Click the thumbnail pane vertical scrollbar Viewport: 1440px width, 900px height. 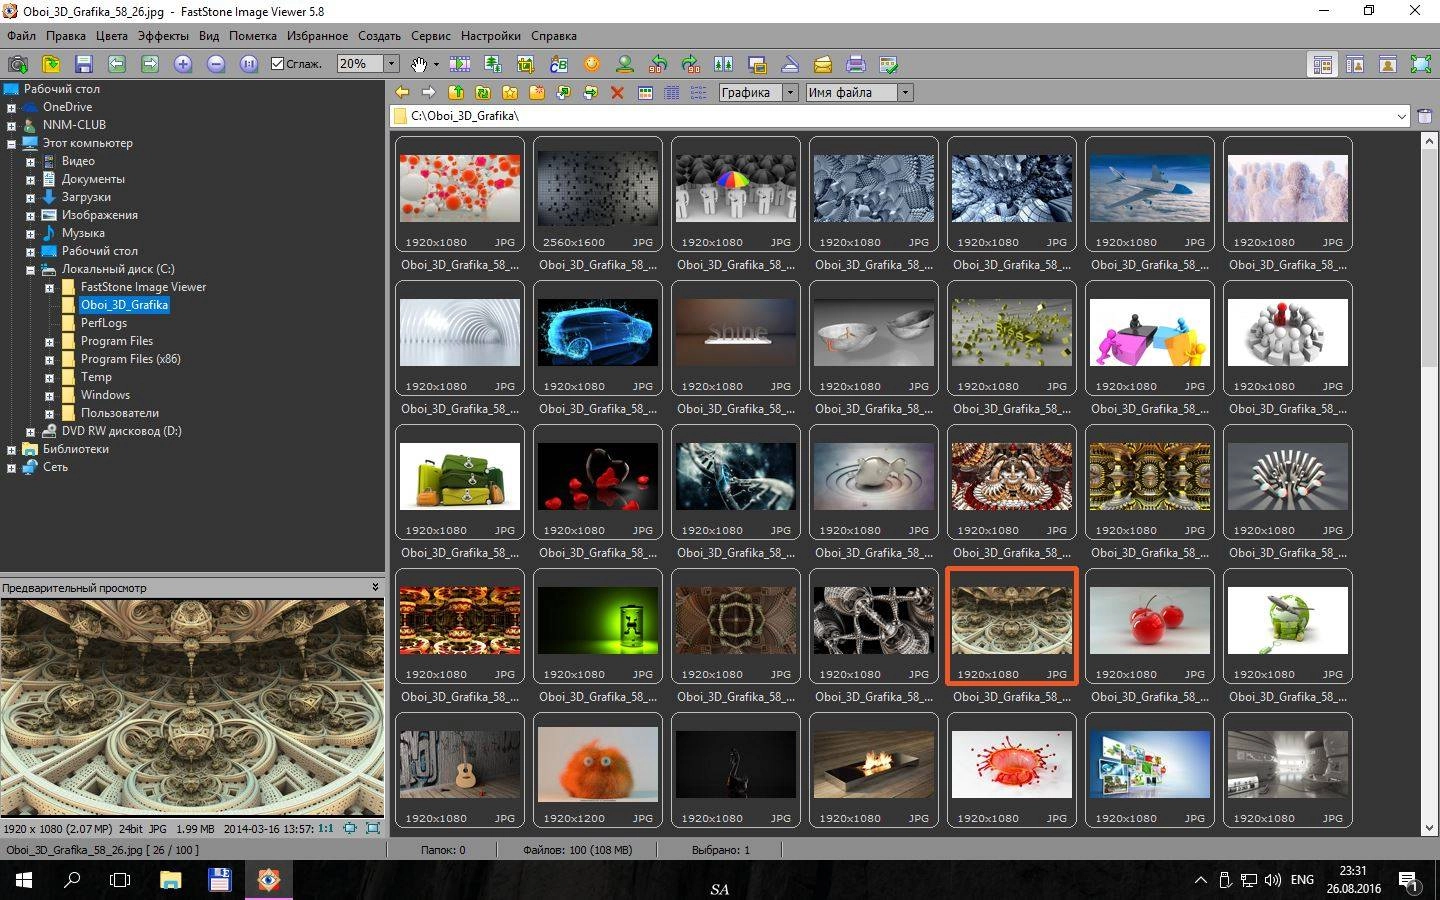[x=1428, y=483]
